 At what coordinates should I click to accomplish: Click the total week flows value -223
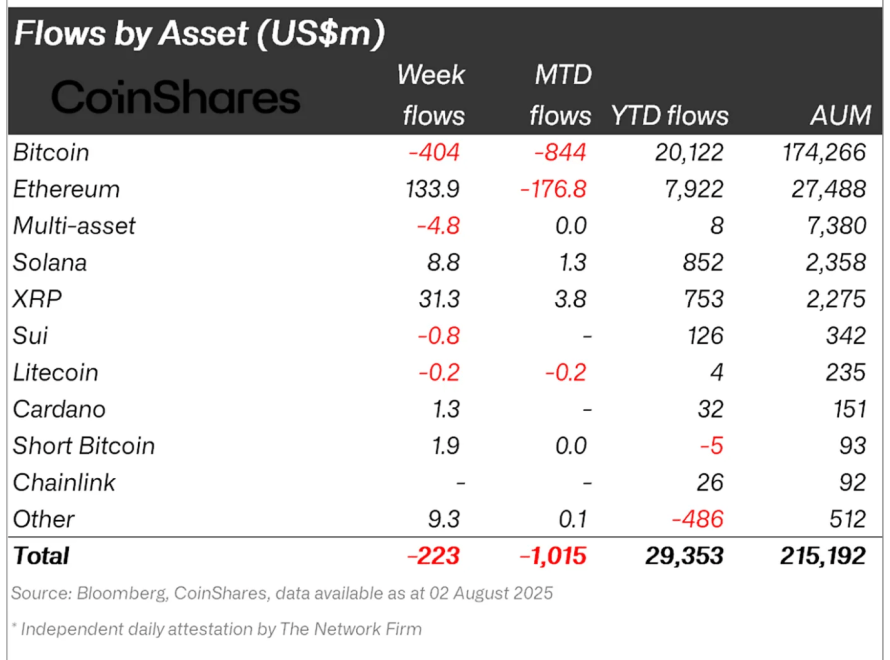point(434,556)
